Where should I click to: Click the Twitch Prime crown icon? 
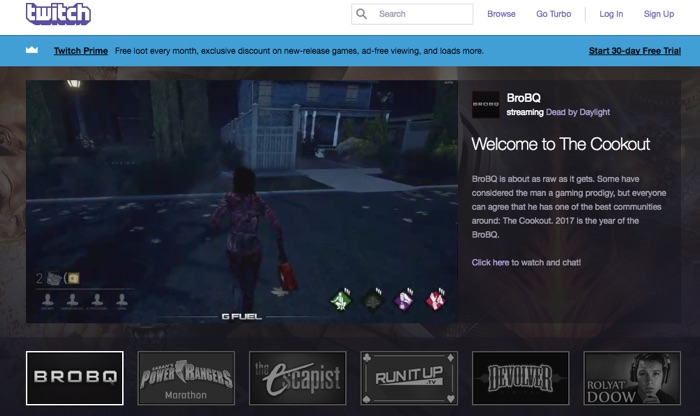(32, 50)
